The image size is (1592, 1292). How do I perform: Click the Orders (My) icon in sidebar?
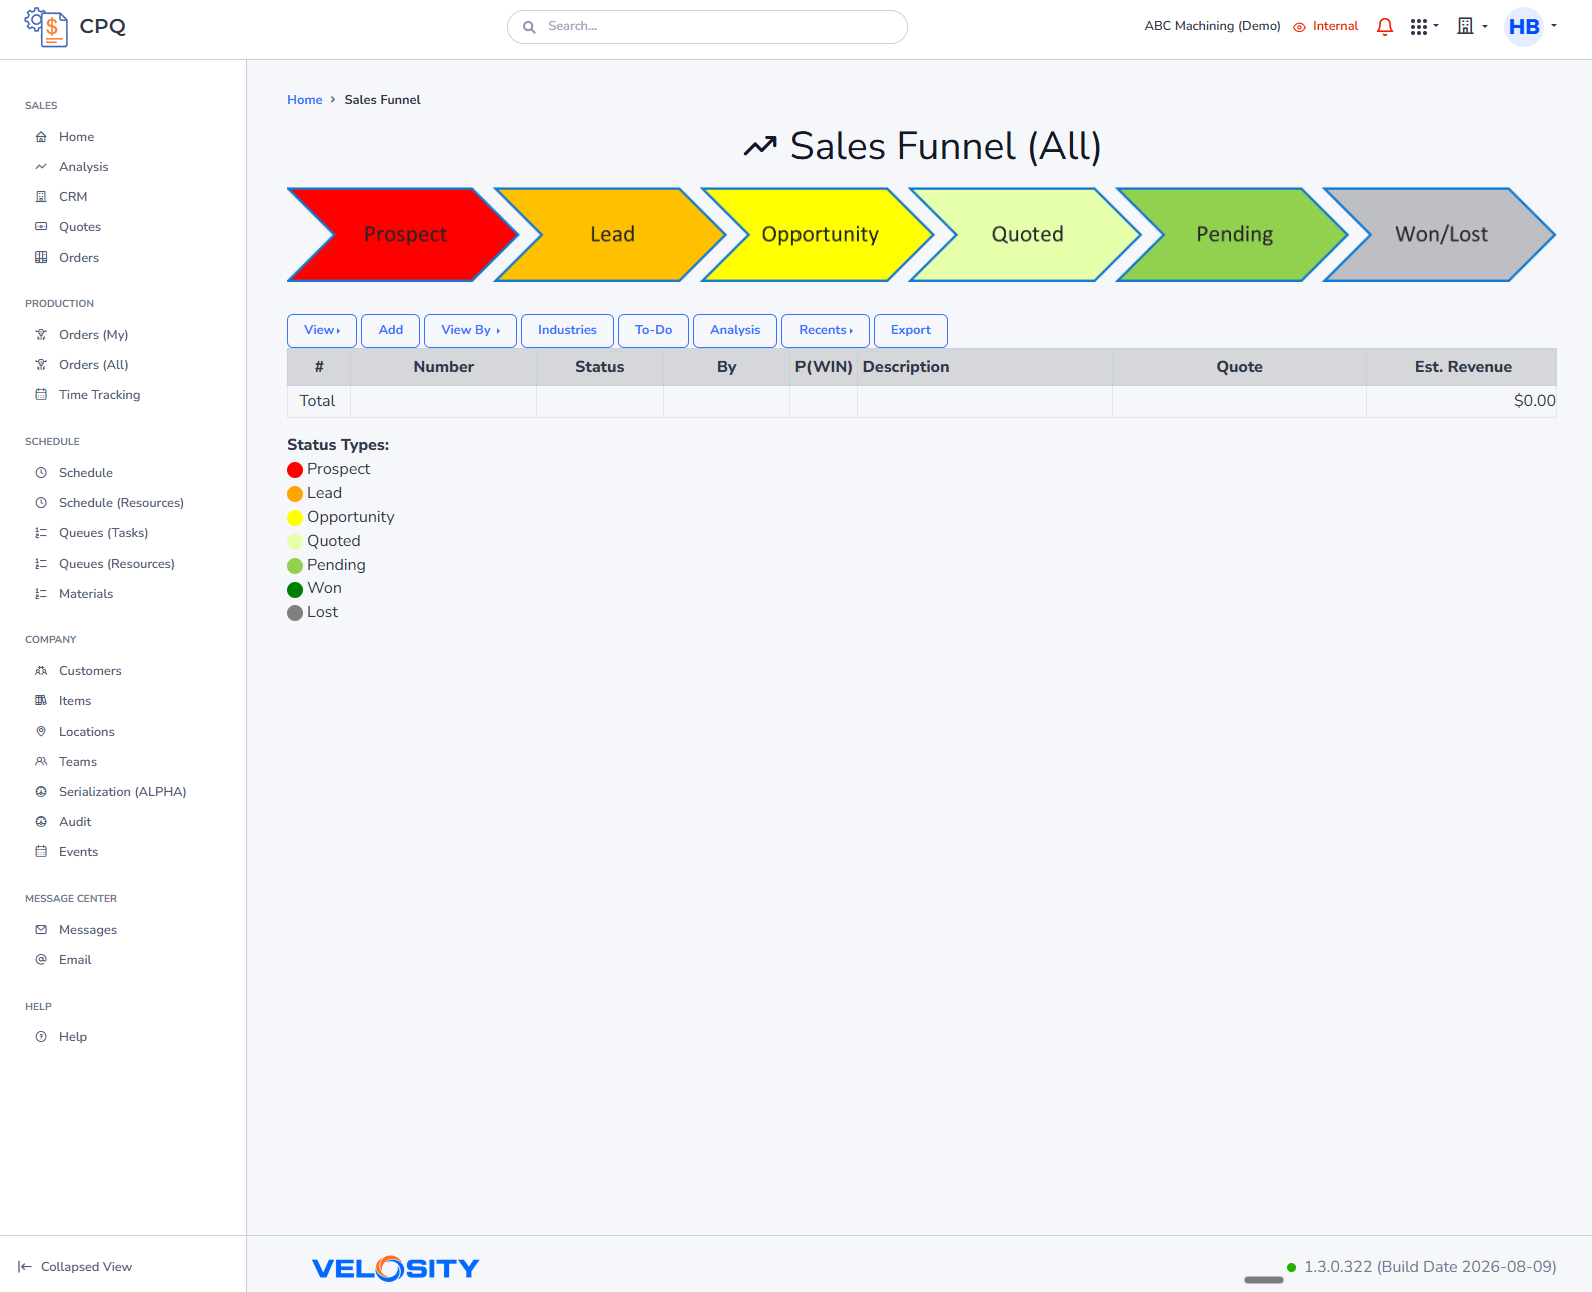click(x=41, y=335)
